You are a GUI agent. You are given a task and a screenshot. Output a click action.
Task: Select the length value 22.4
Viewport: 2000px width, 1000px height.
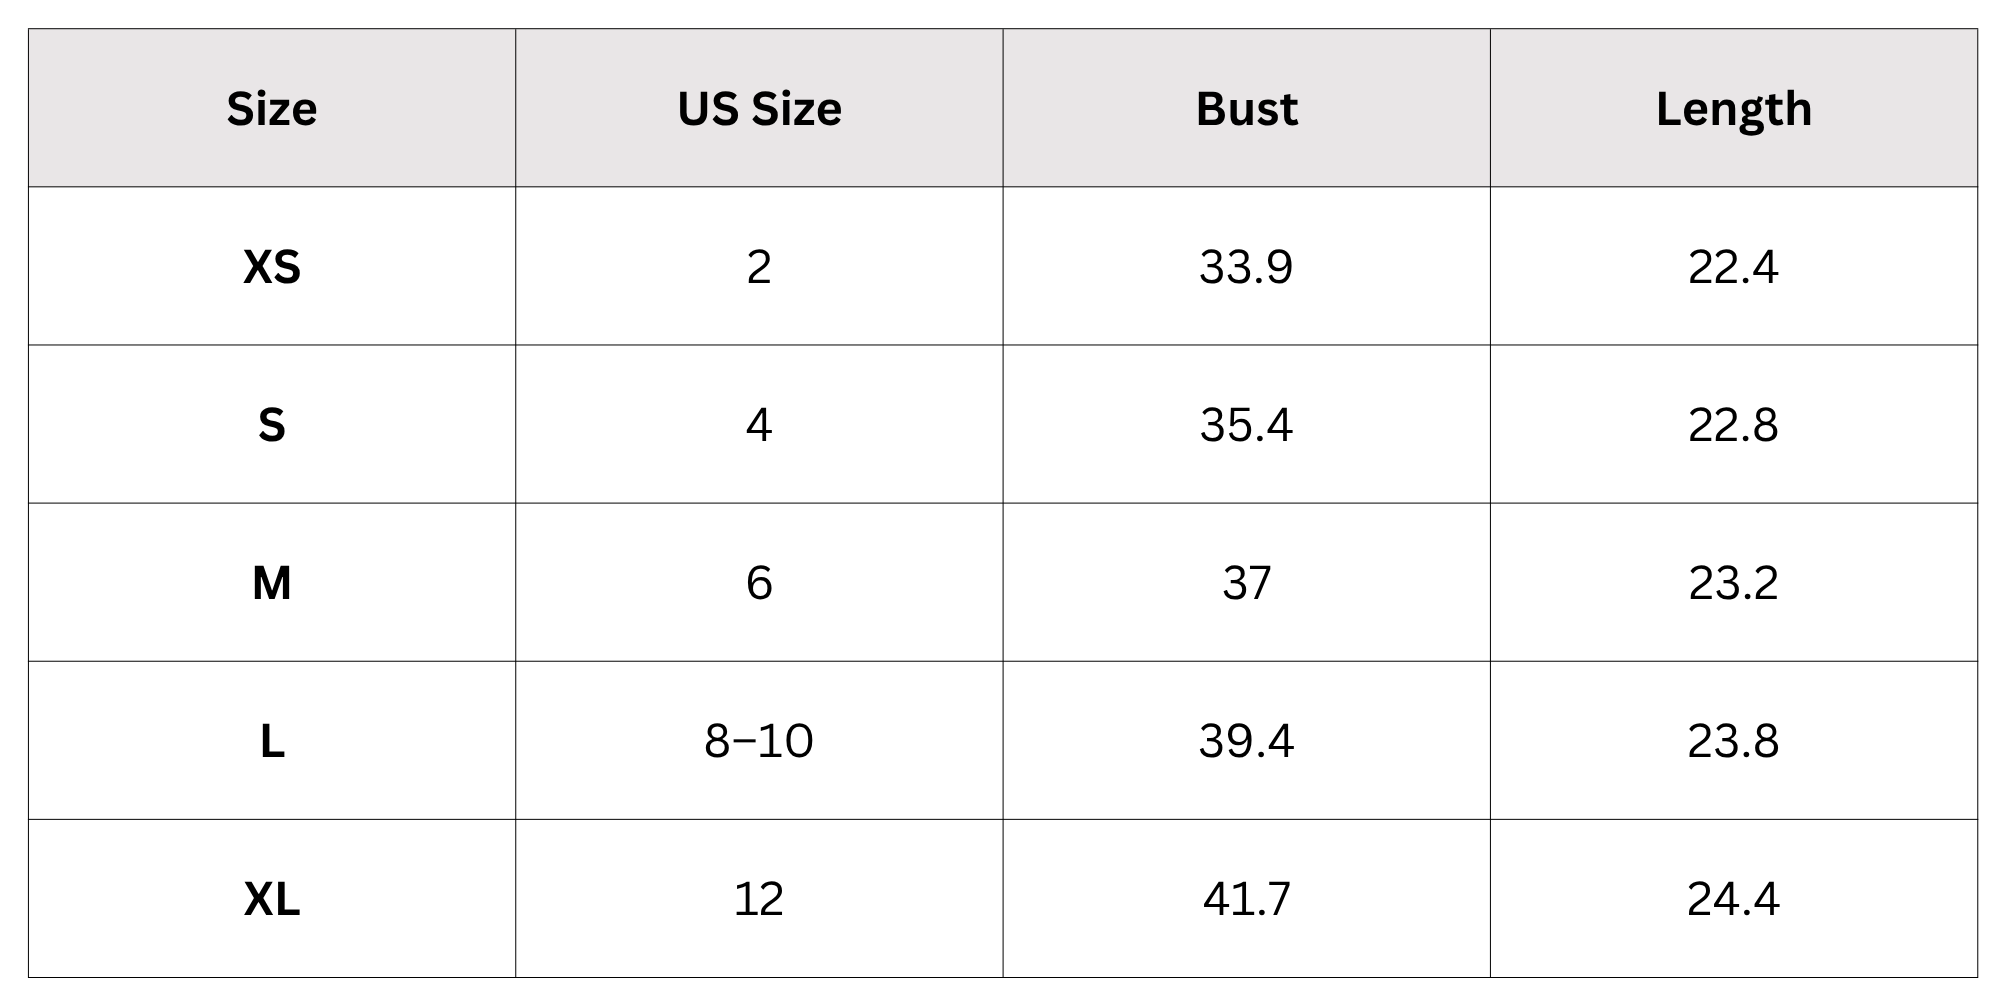pos(1734,267)
